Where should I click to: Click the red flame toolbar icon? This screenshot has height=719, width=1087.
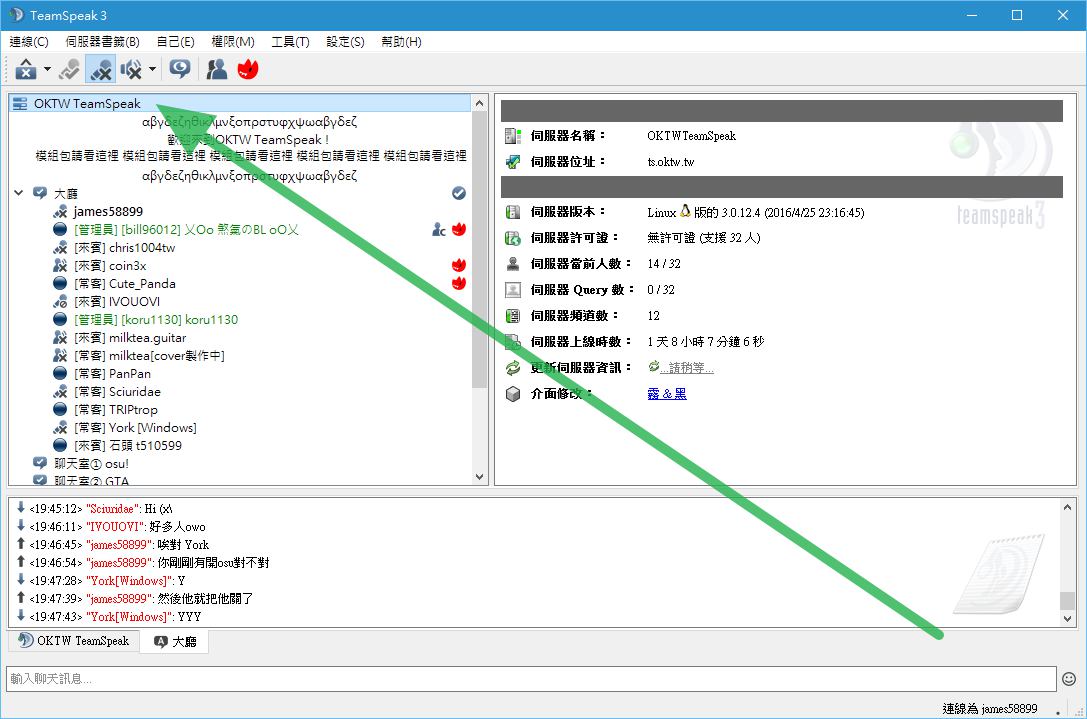247,69
